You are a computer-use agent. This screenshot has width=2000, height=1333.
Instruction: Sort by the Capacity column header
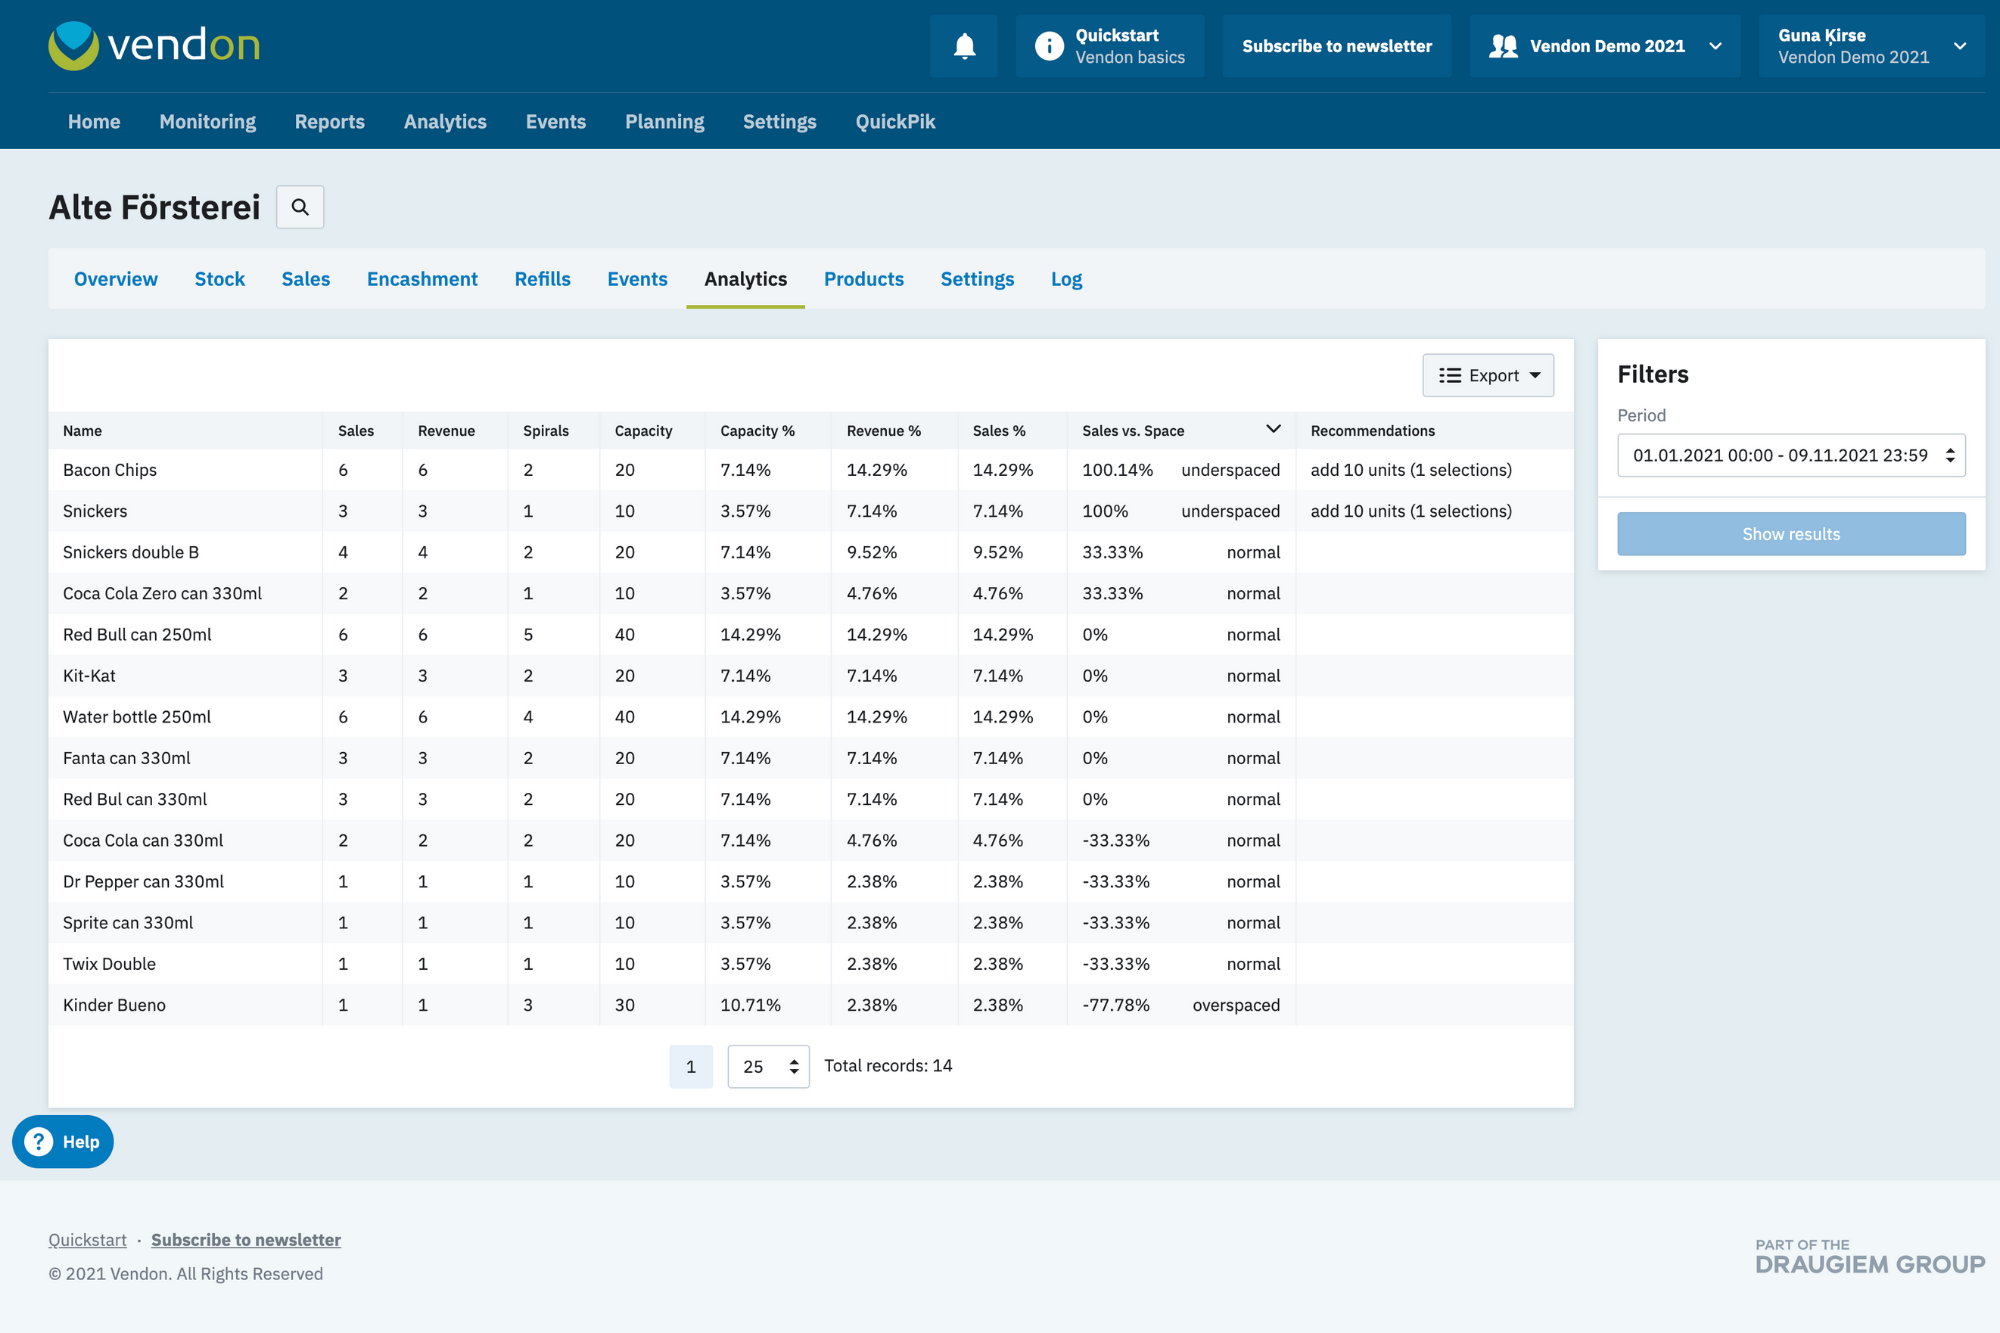(x=643, y=430)
